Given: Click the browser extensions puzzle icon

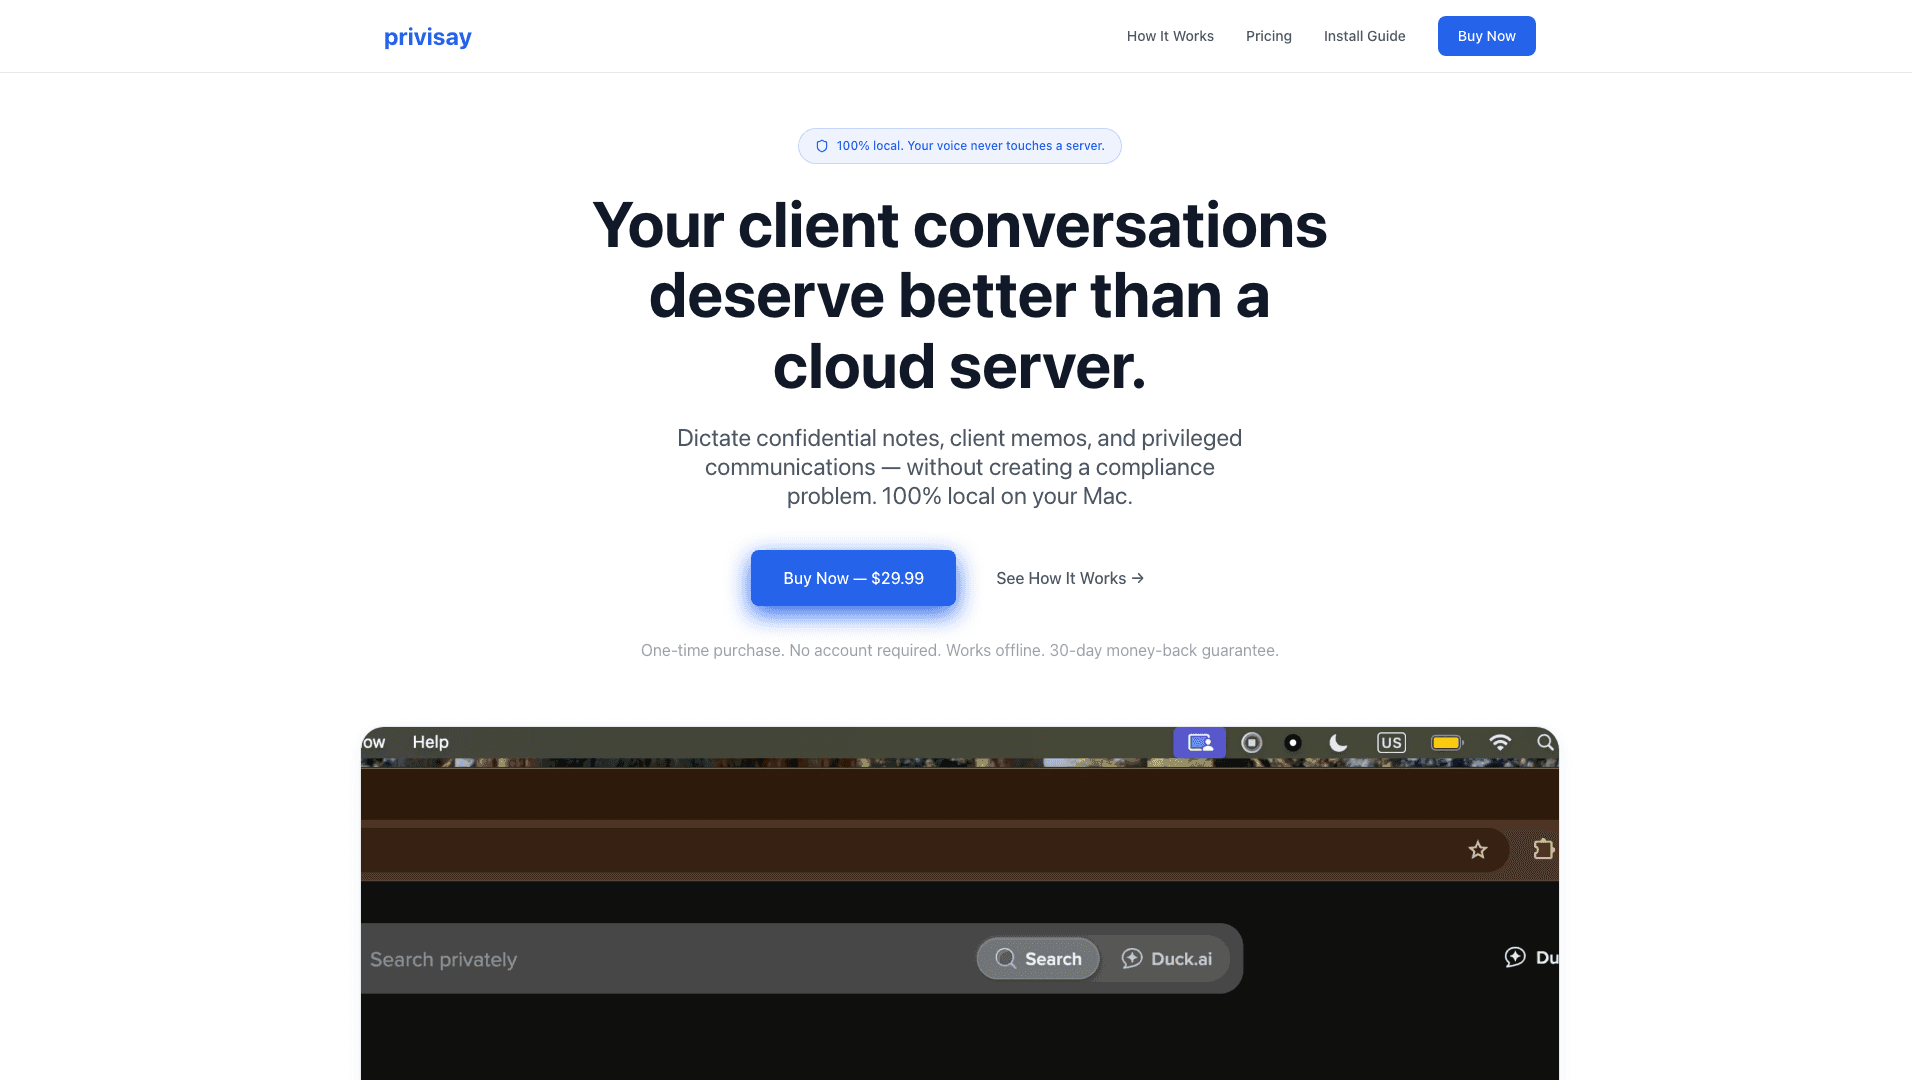Looking at the screenshot, I should click(1543, 849).
